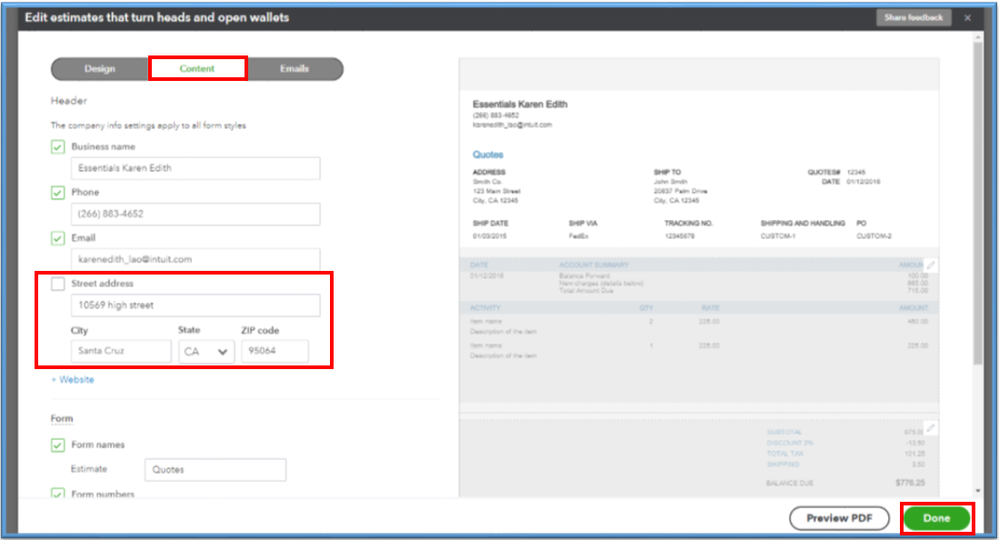Open the Content tab

[198, 69]
